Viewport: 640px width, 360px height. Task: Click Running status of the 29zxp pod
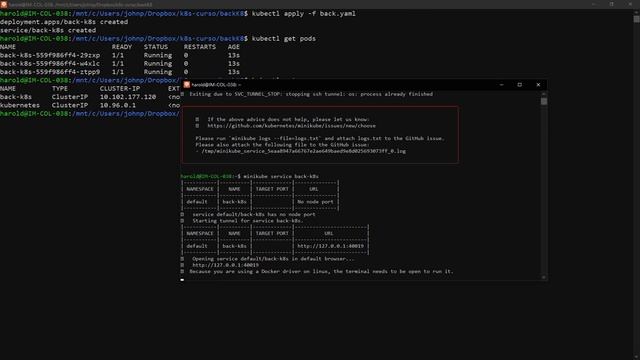click(158, 55)
